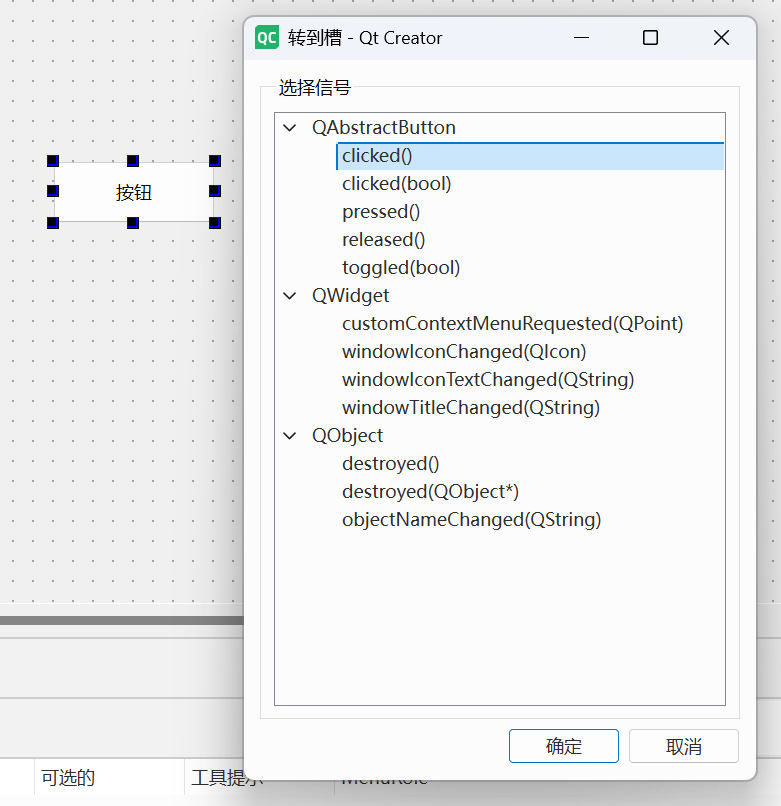The image size is (781, 806).
Task: Click the left-middle resize handle of 按钮
Action: click(x=53, y=191)
